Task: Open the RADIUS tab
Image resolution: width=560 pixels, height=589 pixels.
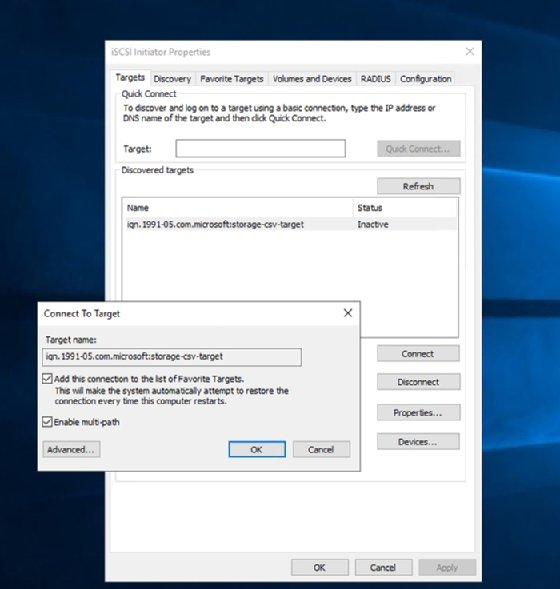Action: tap(376, 79)
